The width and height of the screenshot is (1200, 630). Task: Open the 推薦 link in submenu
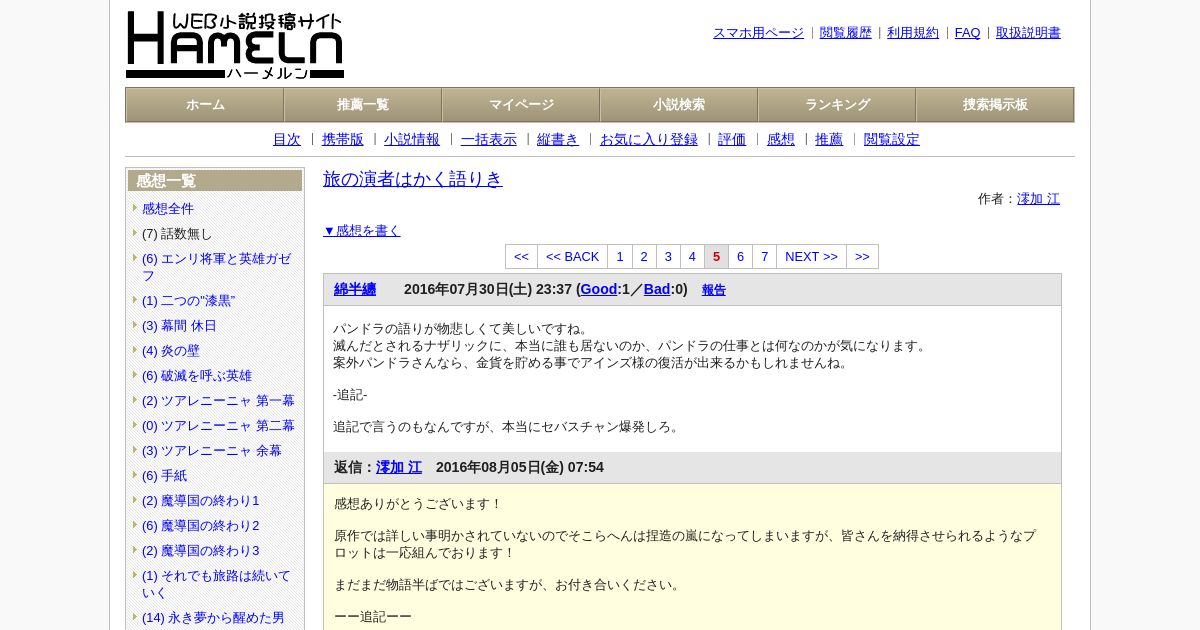coord(829,140)
